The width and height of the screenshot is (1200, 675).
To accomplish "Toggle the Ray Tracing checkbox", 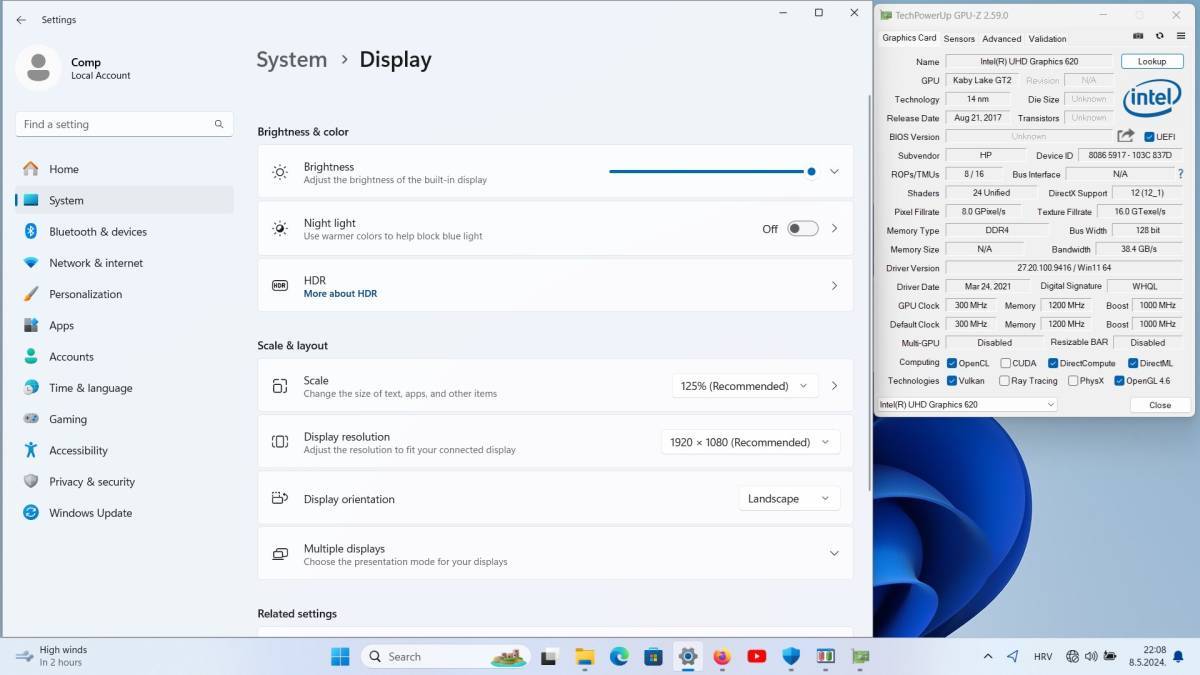I will (1004, 381).
